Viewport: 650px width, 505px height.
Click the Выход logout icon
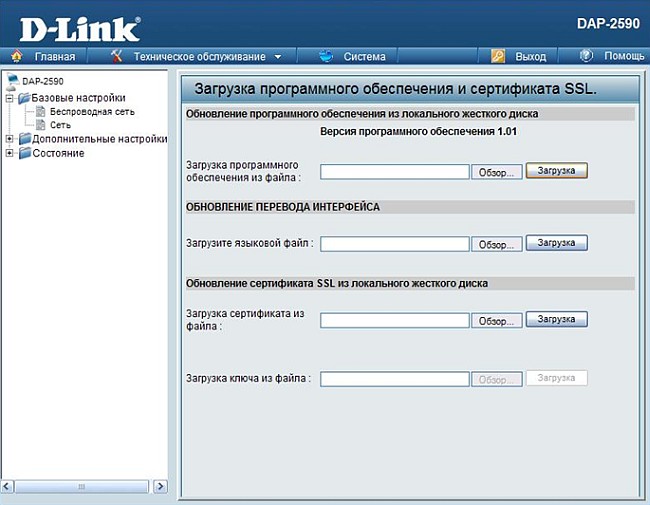click(498, 56)
